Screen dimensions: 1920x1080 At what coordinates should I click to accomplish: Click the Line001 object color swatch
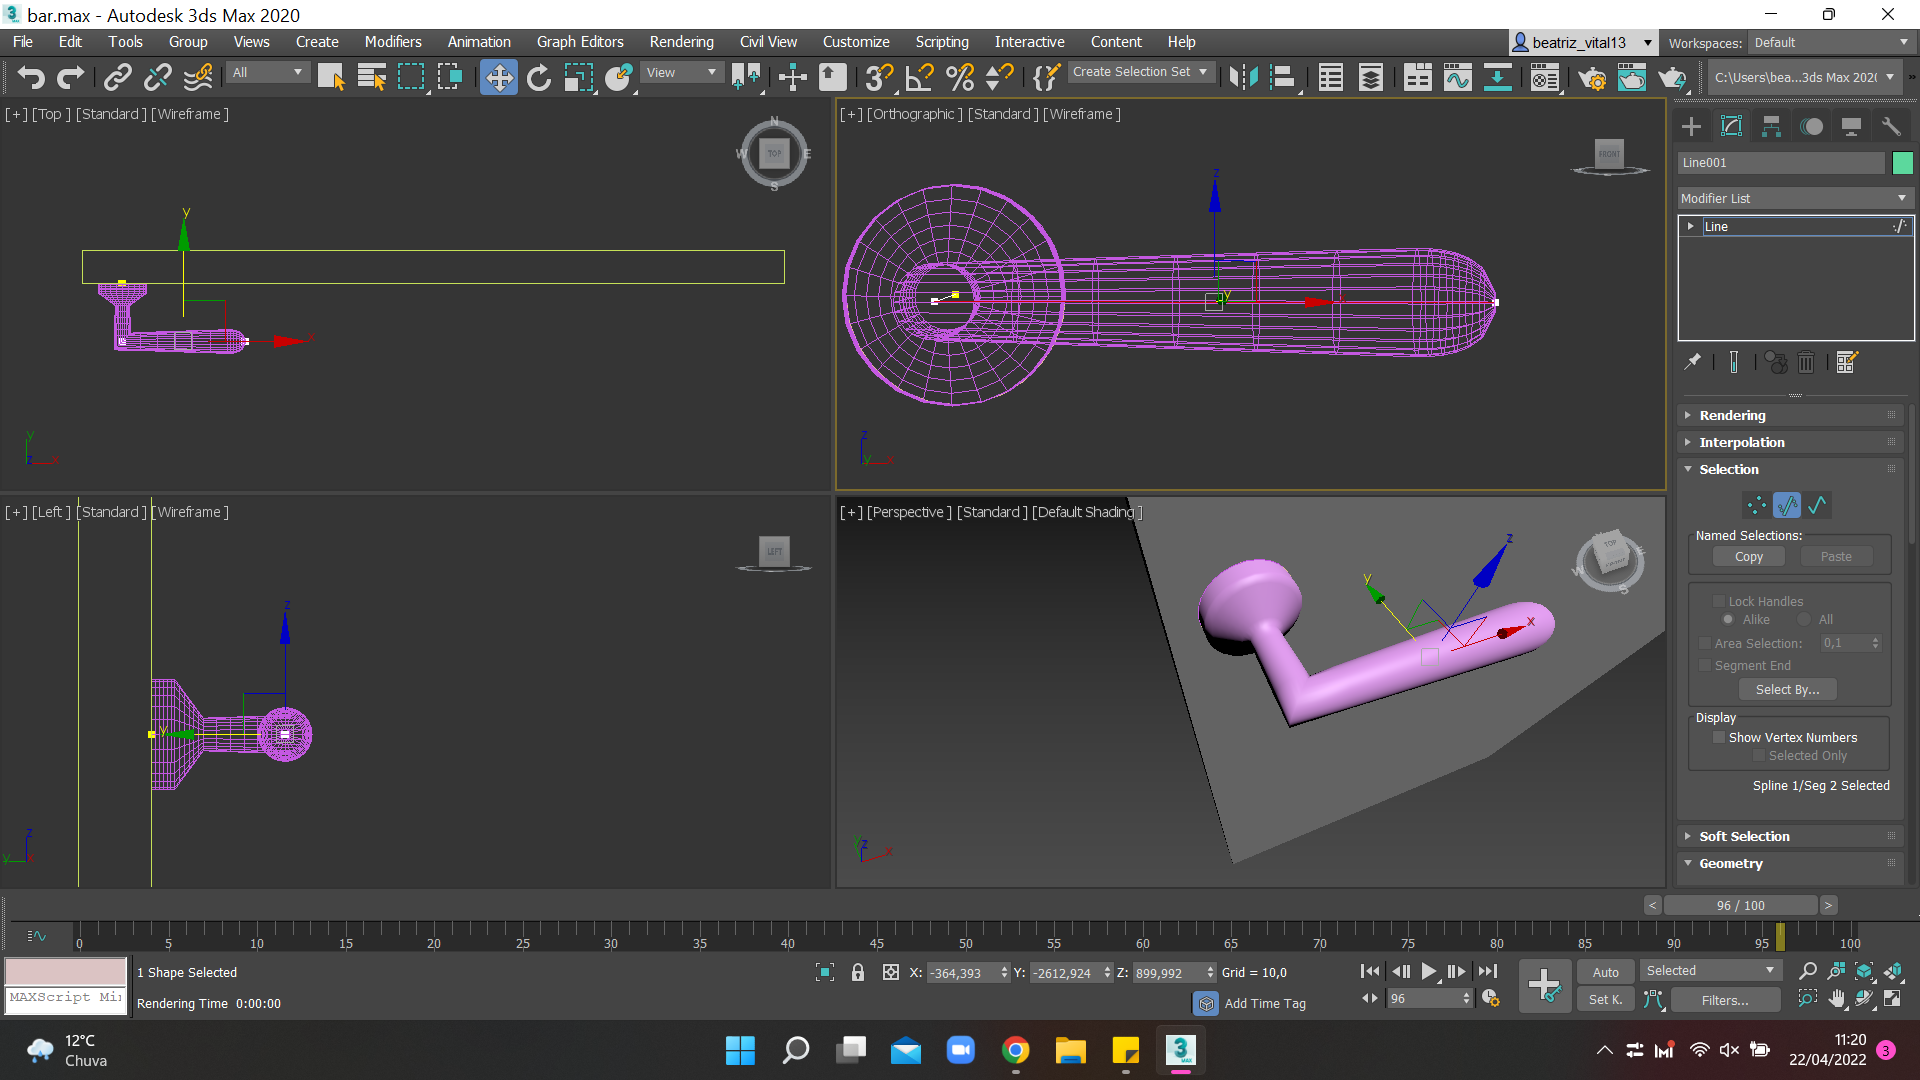pos(1902,162)
